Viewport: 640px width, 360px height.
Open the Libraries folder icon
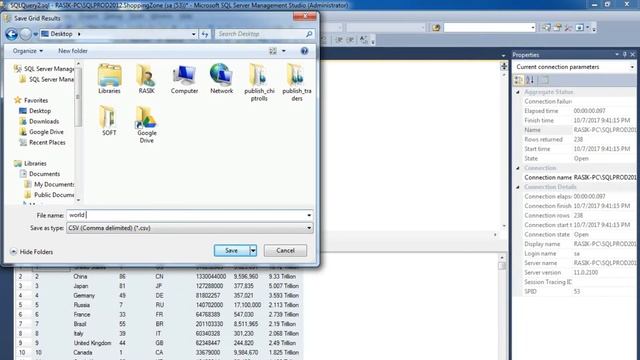(109, 79)
